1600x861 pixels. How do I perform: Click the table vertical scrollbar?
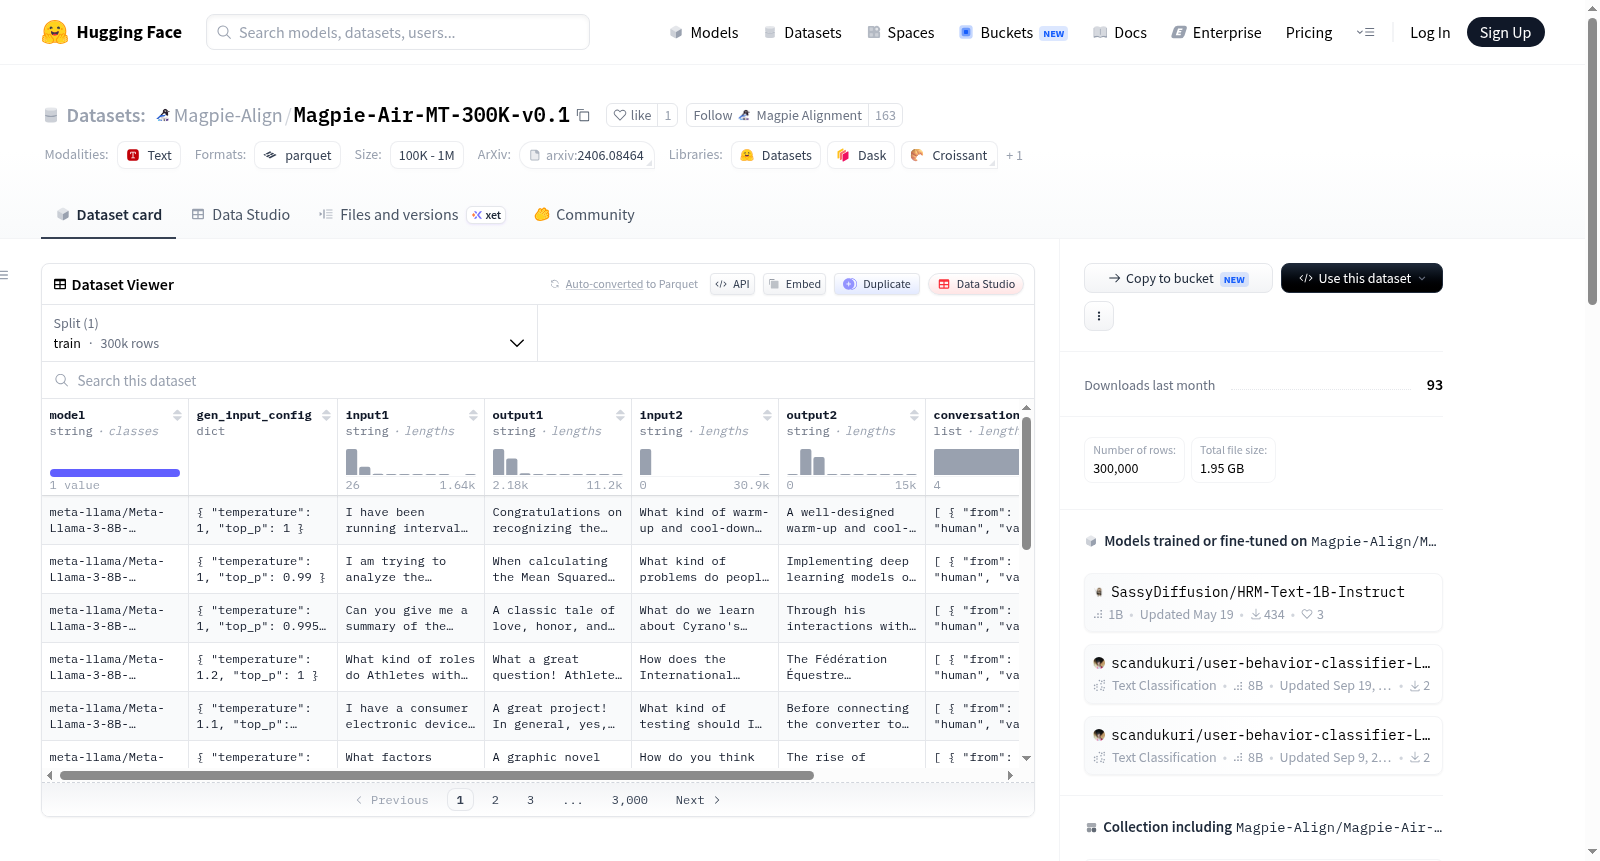coord(1026,483)
